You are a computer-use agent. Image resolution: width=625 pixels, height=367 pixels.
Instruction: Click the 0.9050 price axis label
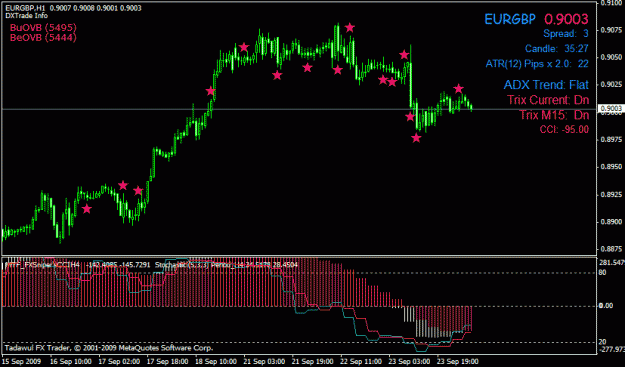[x=612, y=57]
